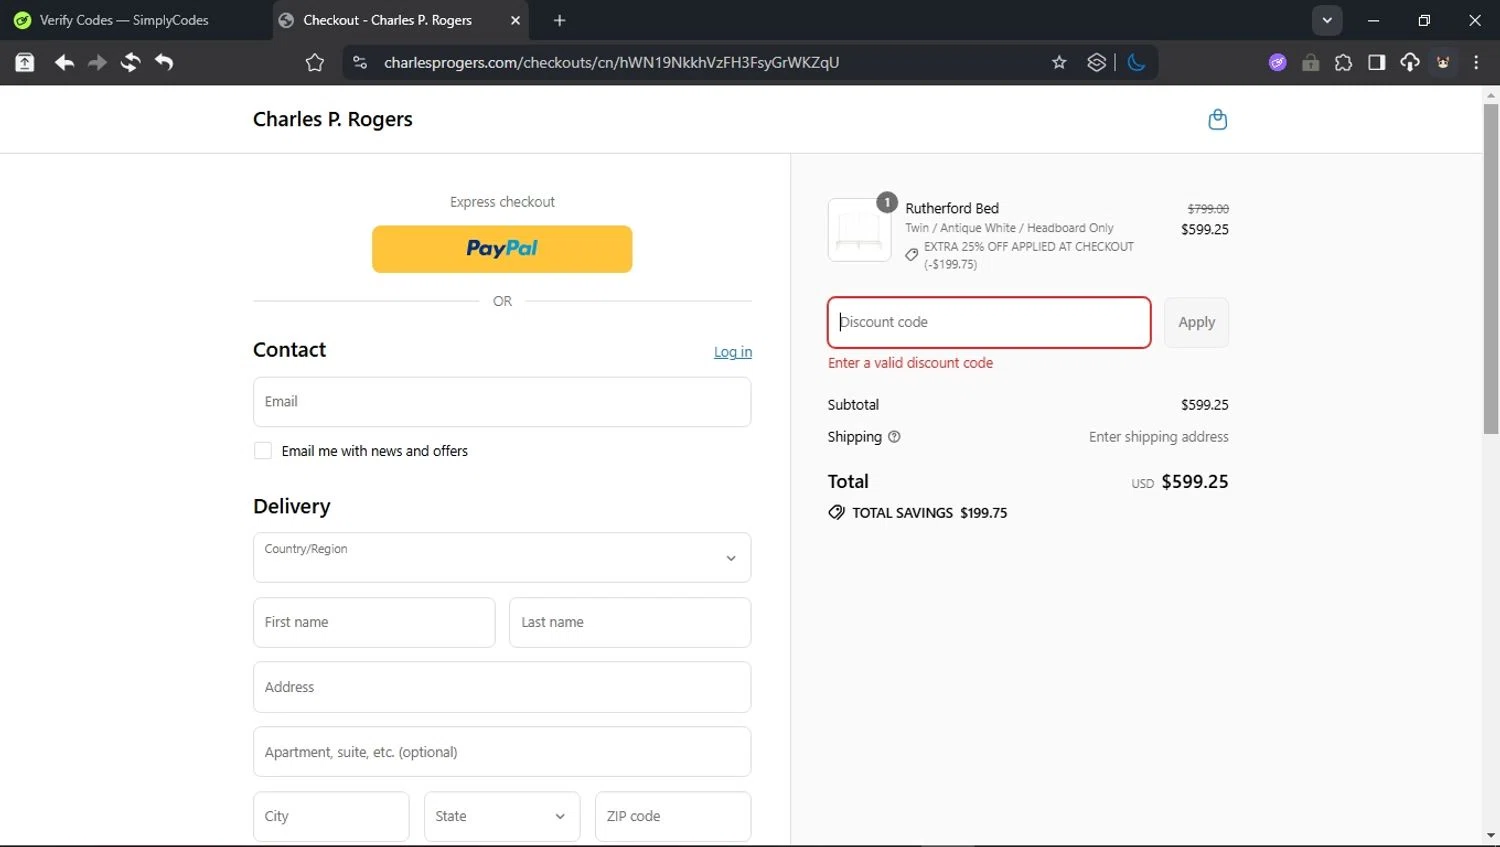Click the 'Enter shipping address' text
1500x847 pixels.
pyautogui.click(x=1158, y=437)
